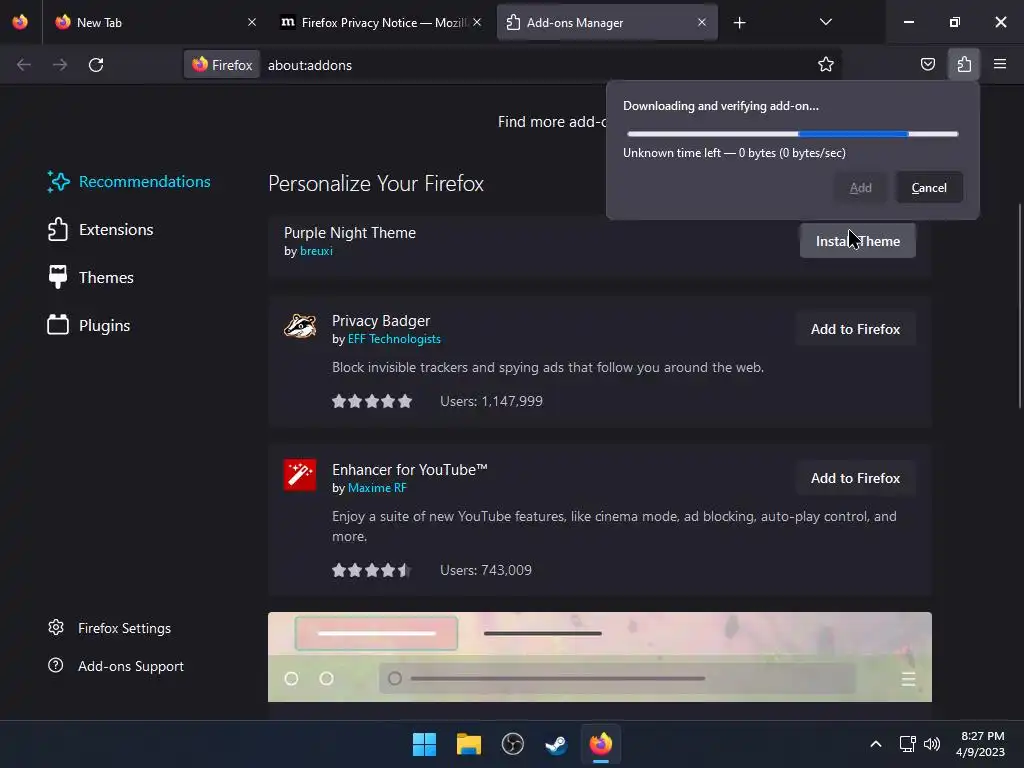Image resolution: width=1024 pixels, height=768 pixels.
Task: Focus the about:addons address field
Action: point(536,65)
